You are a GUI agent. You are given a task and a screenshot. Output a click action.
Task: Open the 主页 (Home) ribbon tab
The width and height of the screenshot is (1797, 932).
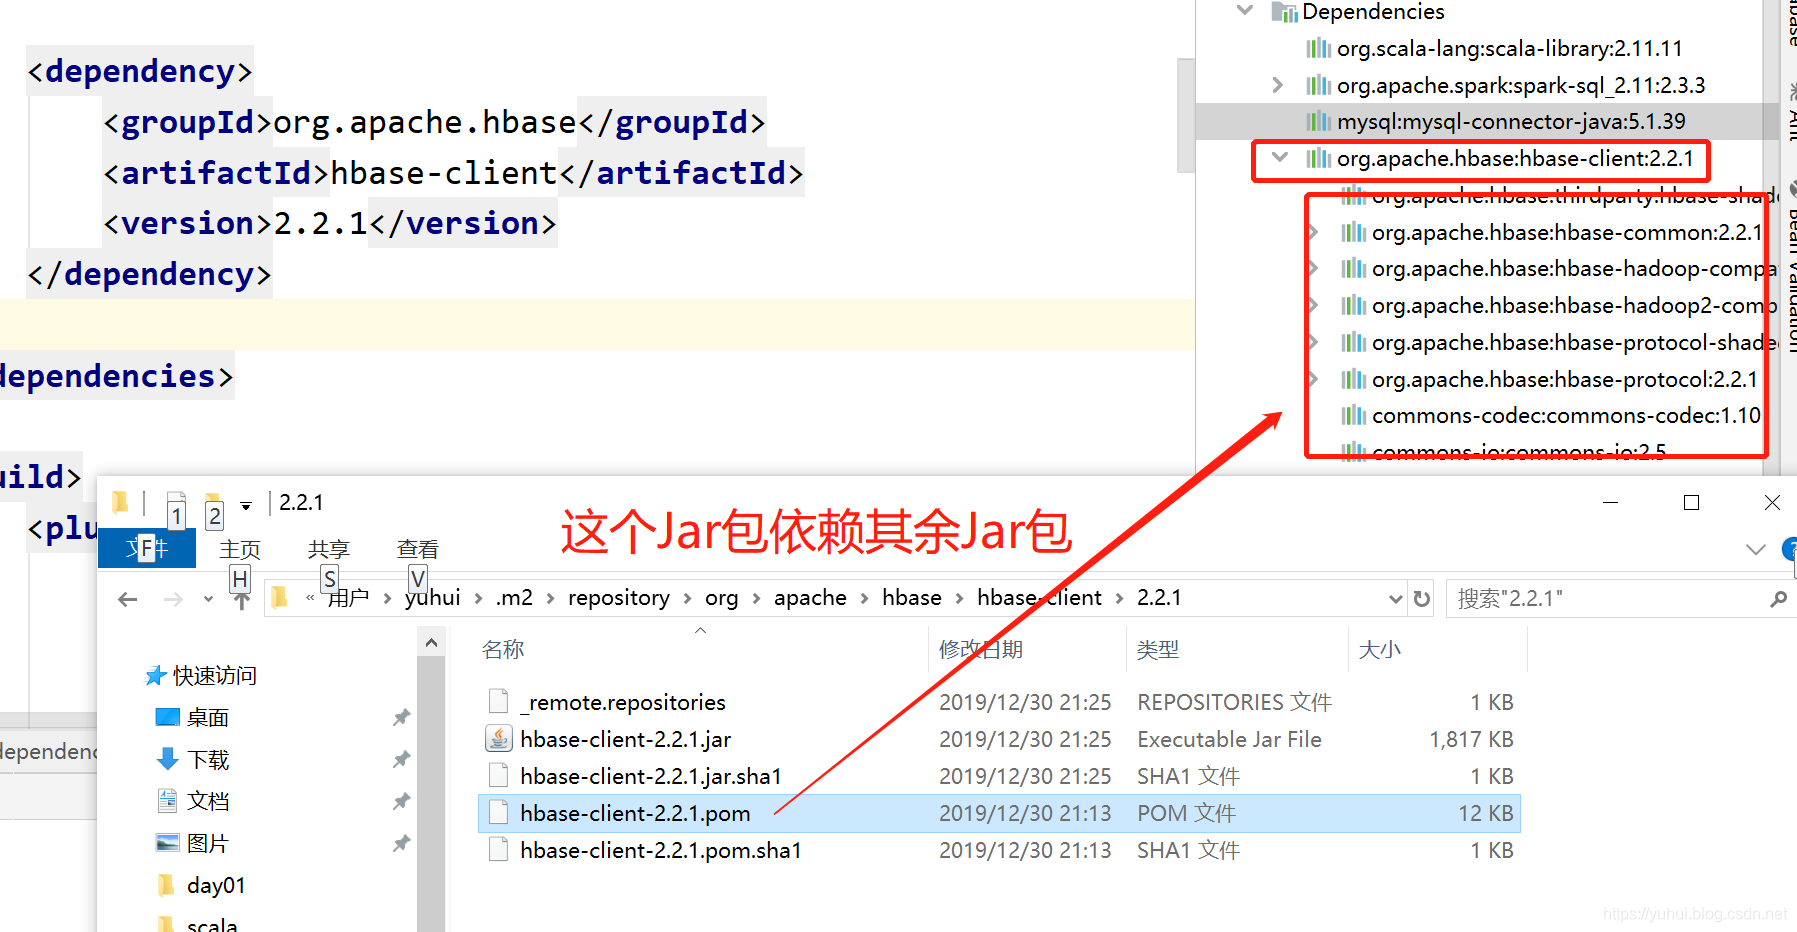(x=240, y=549)
